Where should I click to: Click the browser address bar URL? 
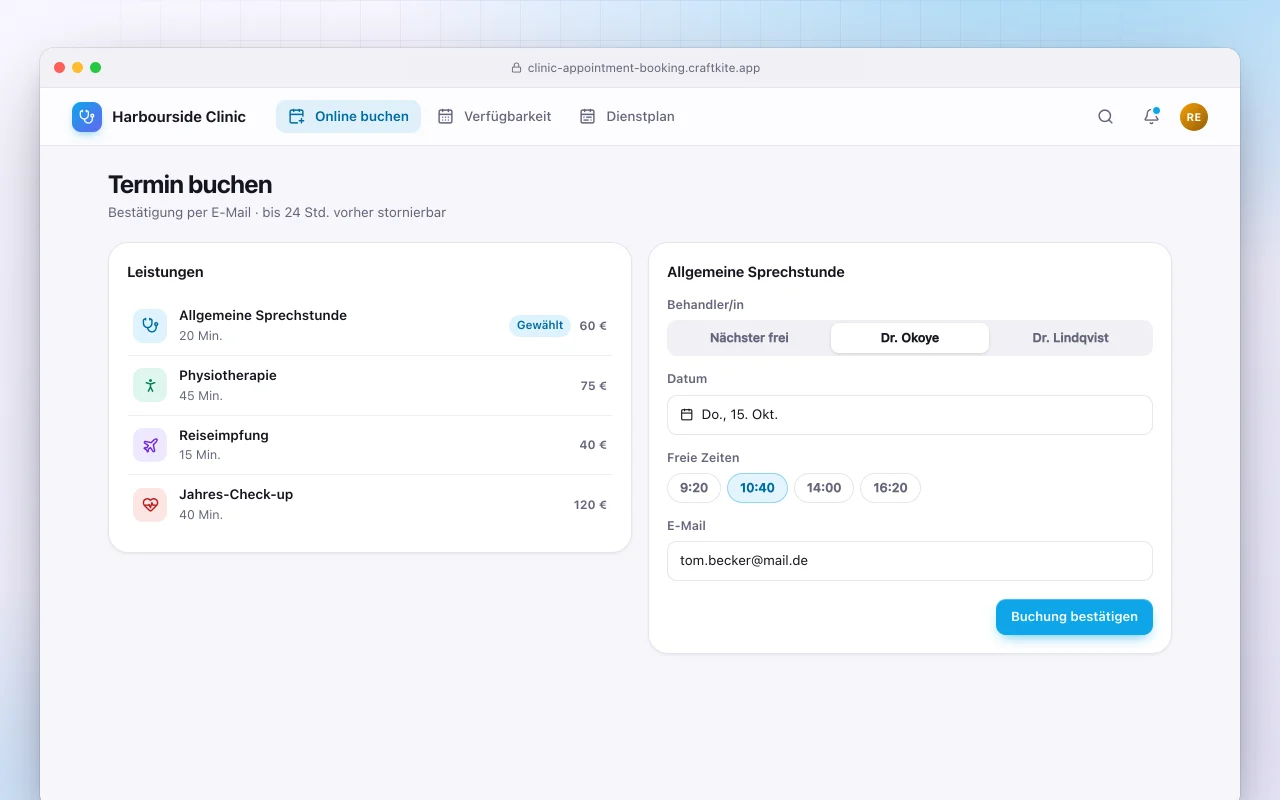[x=644, y=68]
